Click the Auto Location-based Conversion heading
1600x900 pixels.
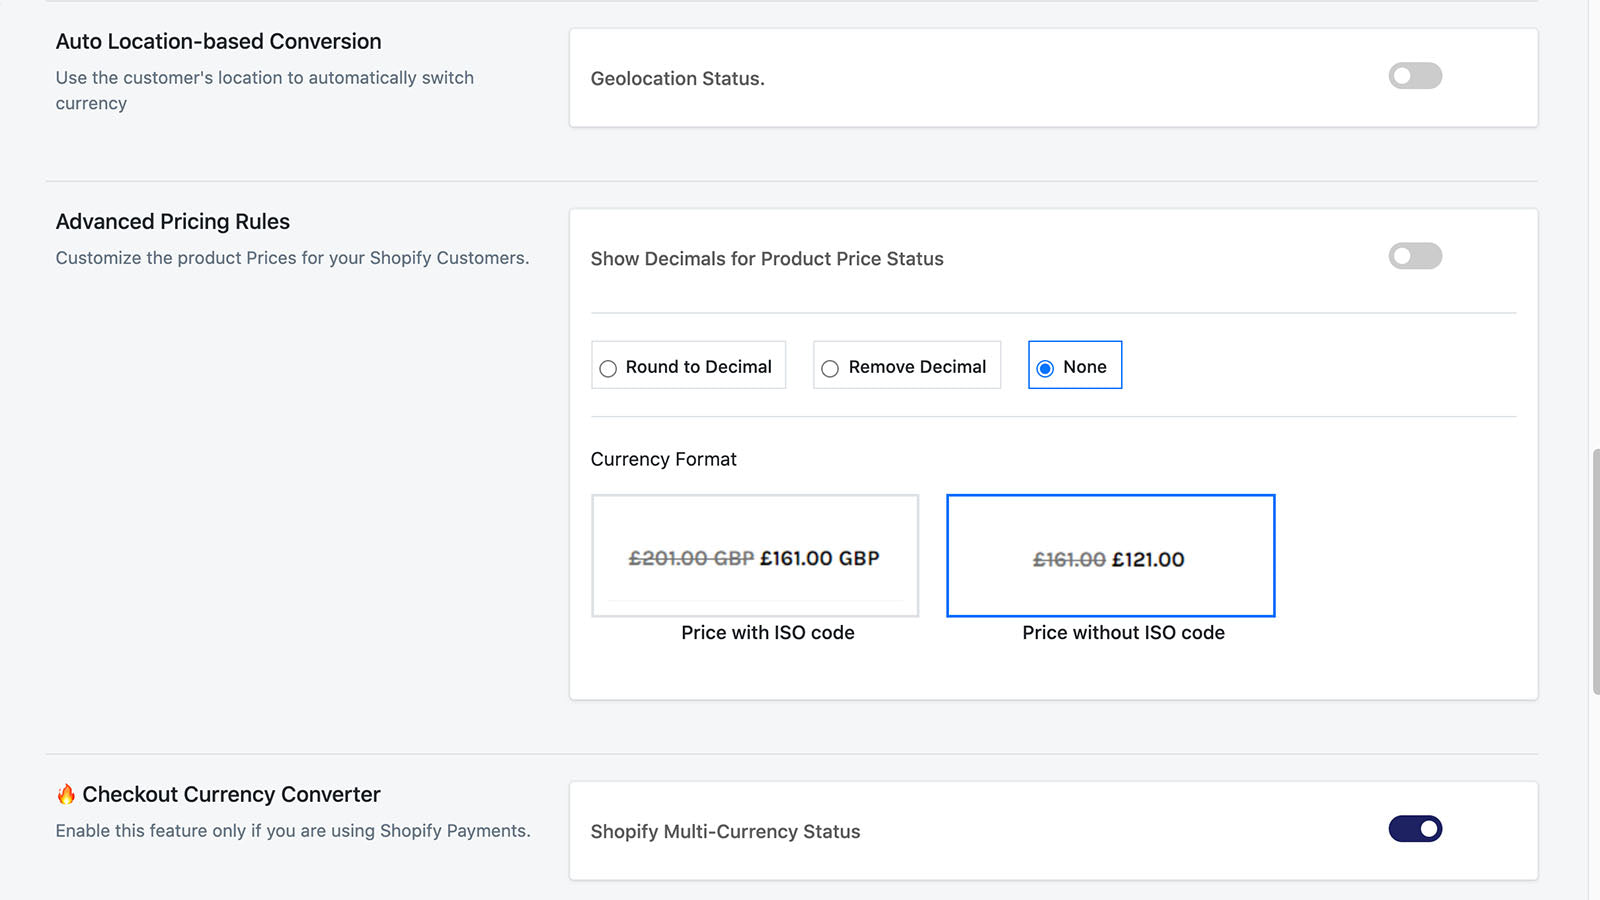point(218,41)
